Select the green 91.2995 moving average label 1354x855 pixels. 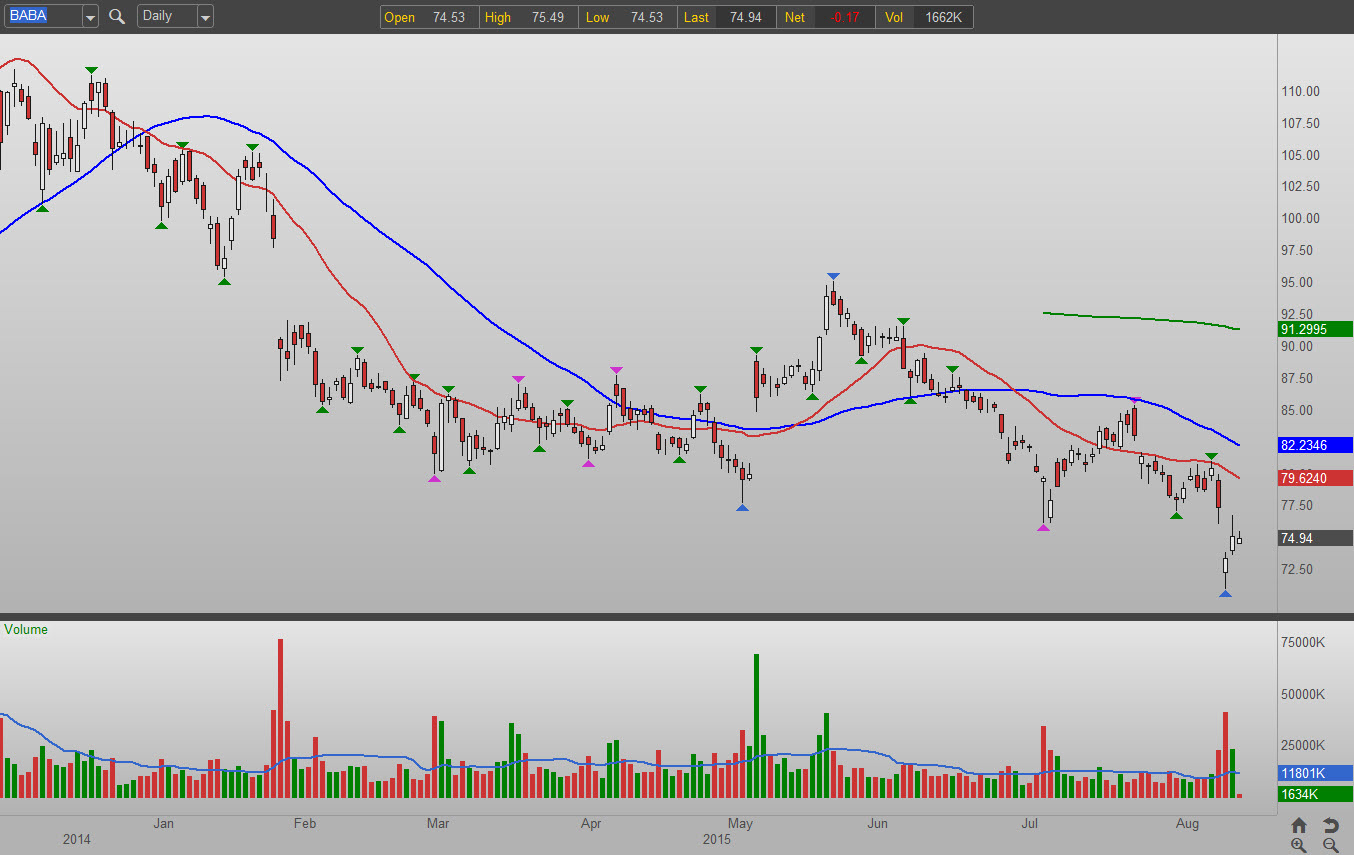pos(1315,328)
